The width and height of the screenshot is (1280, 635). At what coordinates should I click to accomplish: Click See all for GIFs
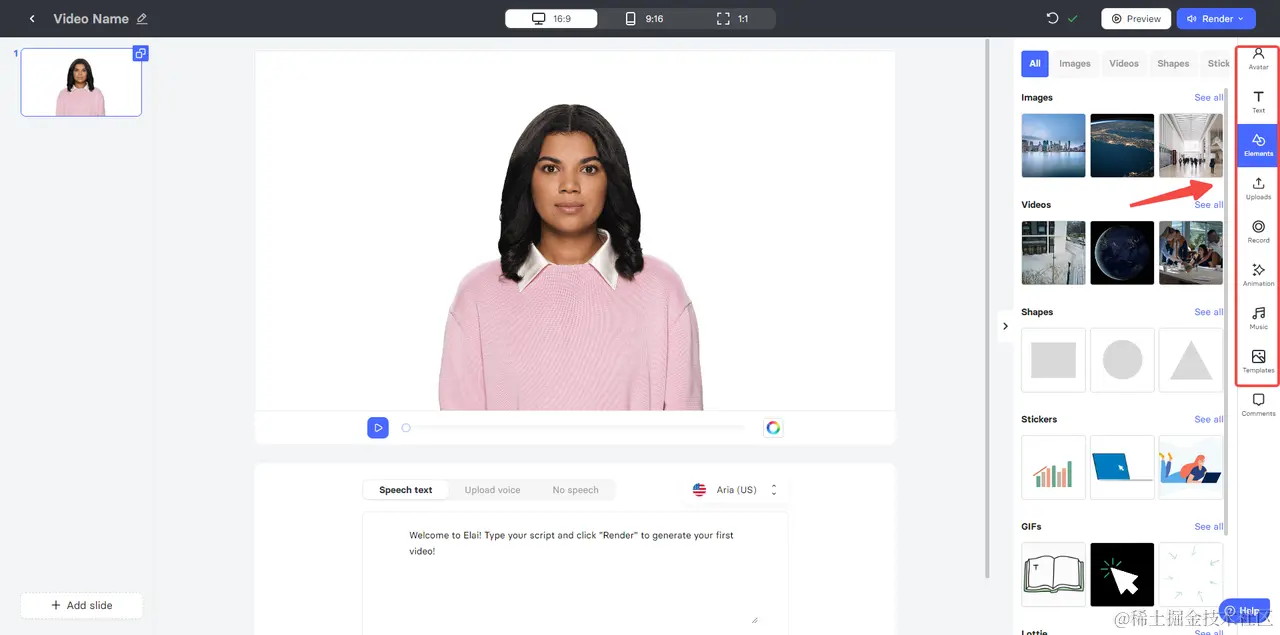click(x=1208, y=527)
